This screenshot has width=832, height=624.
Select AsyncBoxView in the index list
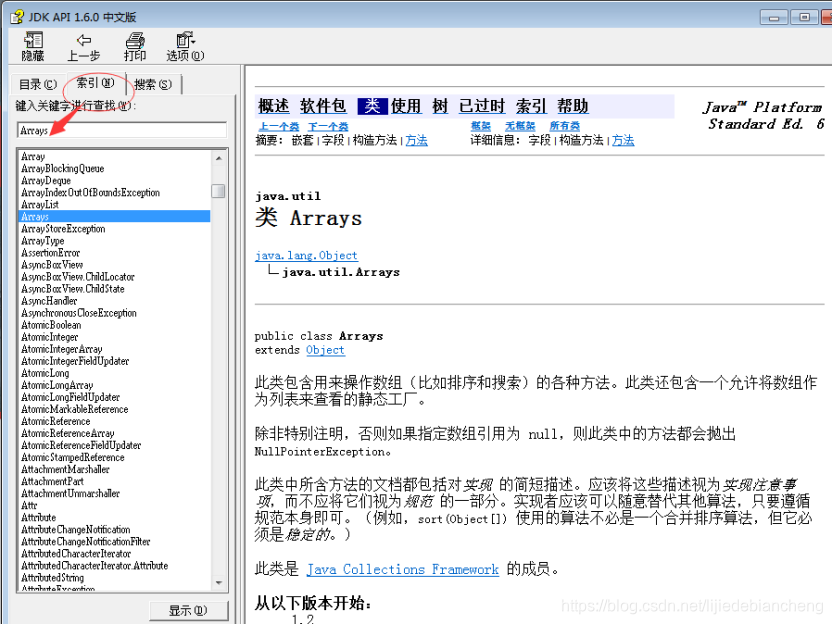pyautogui.click(x=52, y=265)
